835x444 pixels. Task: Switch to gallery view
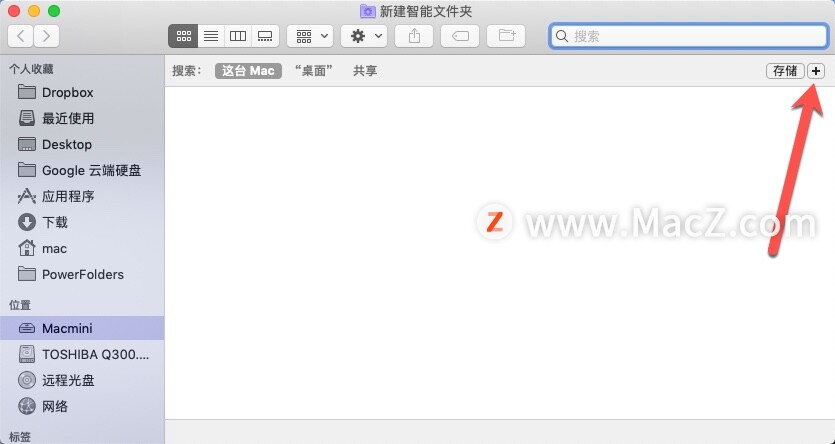coord(265,36)
